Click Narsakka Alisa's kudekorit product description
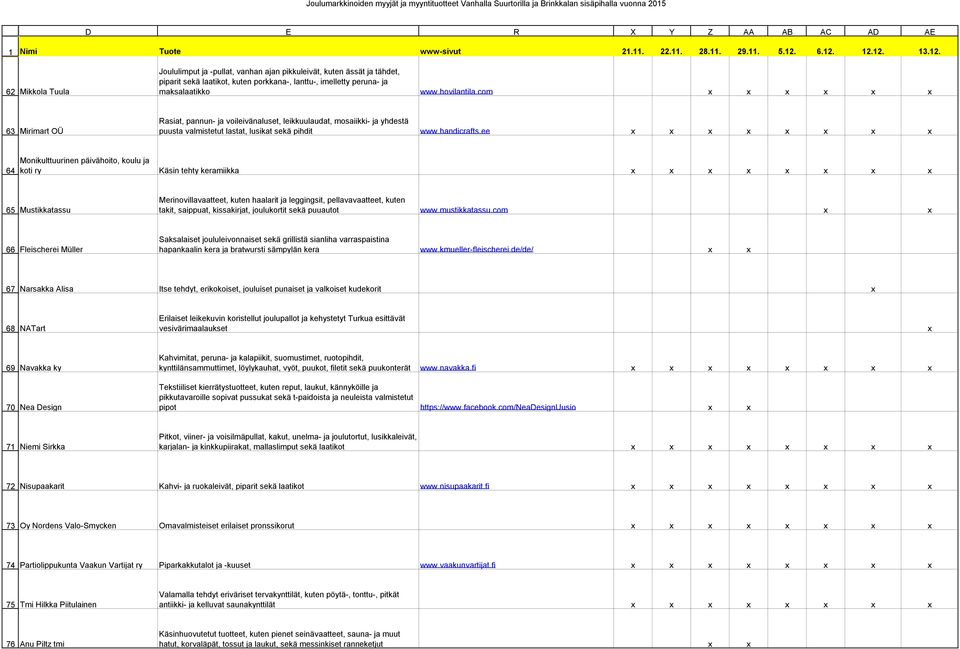960x649 pixels. tap(270, 289)
